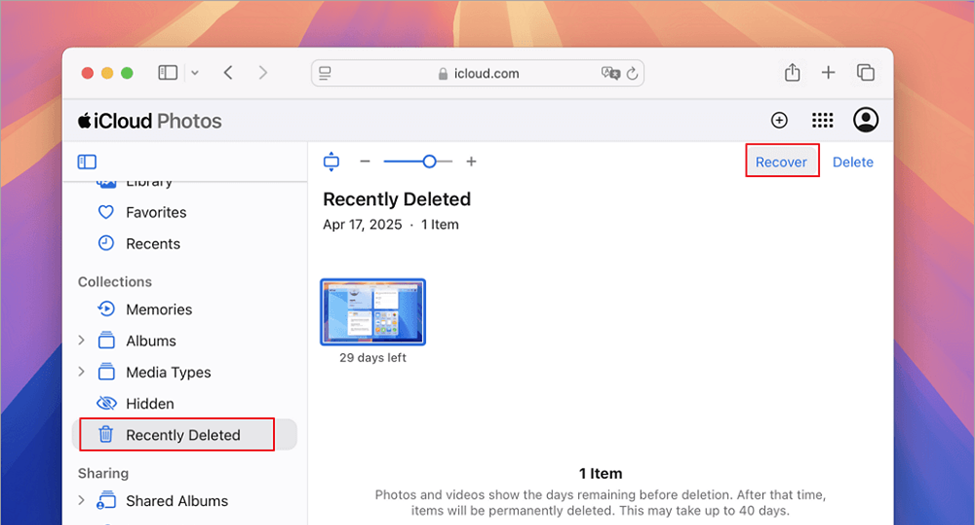Screen dimensions: 975x525
Task: Click the Recover button
Action: coord(781,162)
